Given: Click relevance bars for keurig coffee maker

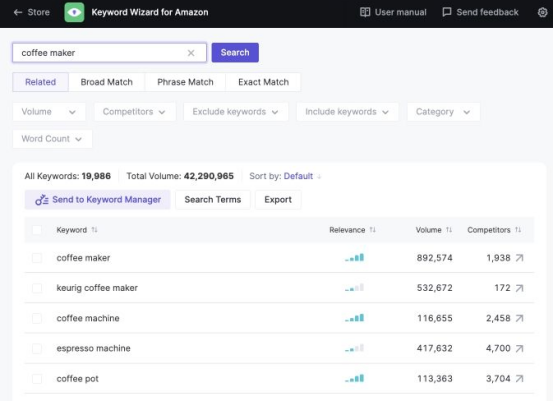Looking at the screenshot, I should pos(354,288).
